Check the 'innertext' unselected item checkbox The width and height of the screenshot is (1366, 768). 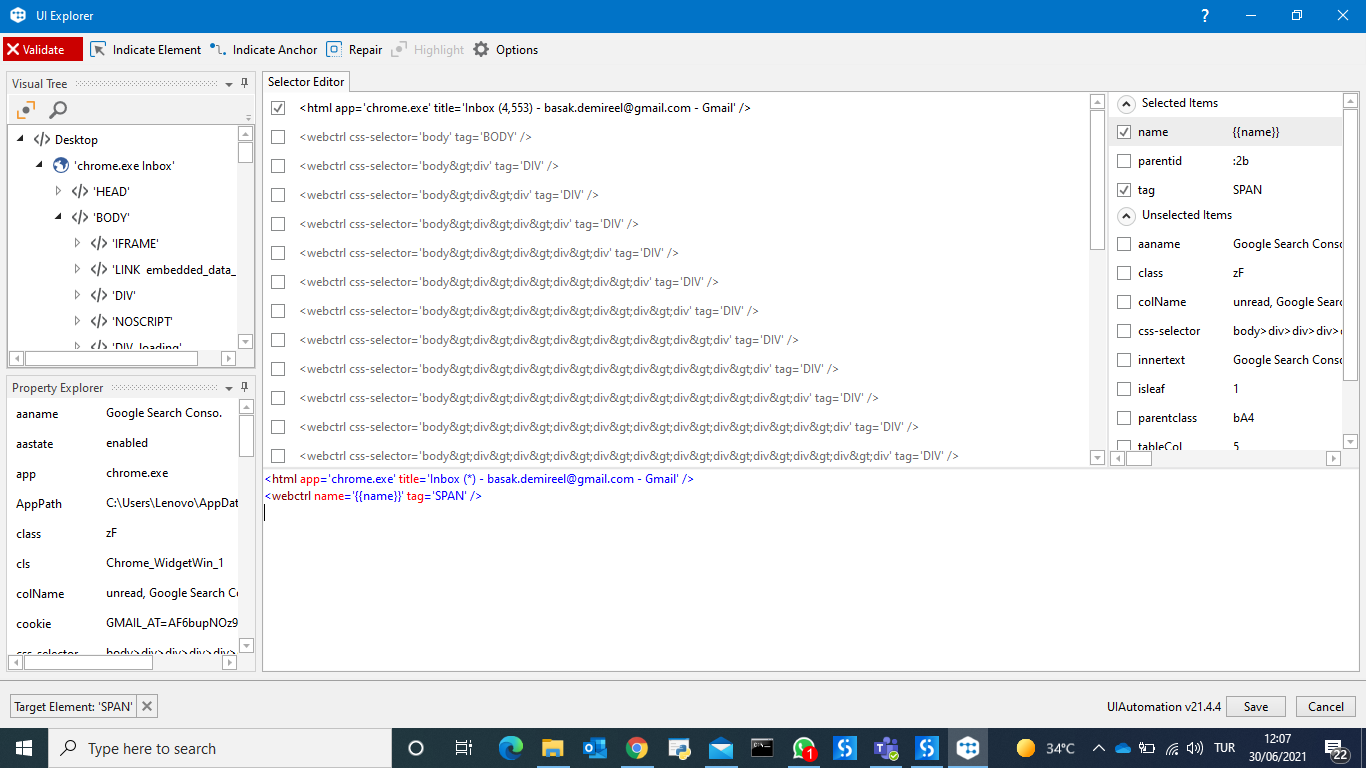coord(1124,360)
